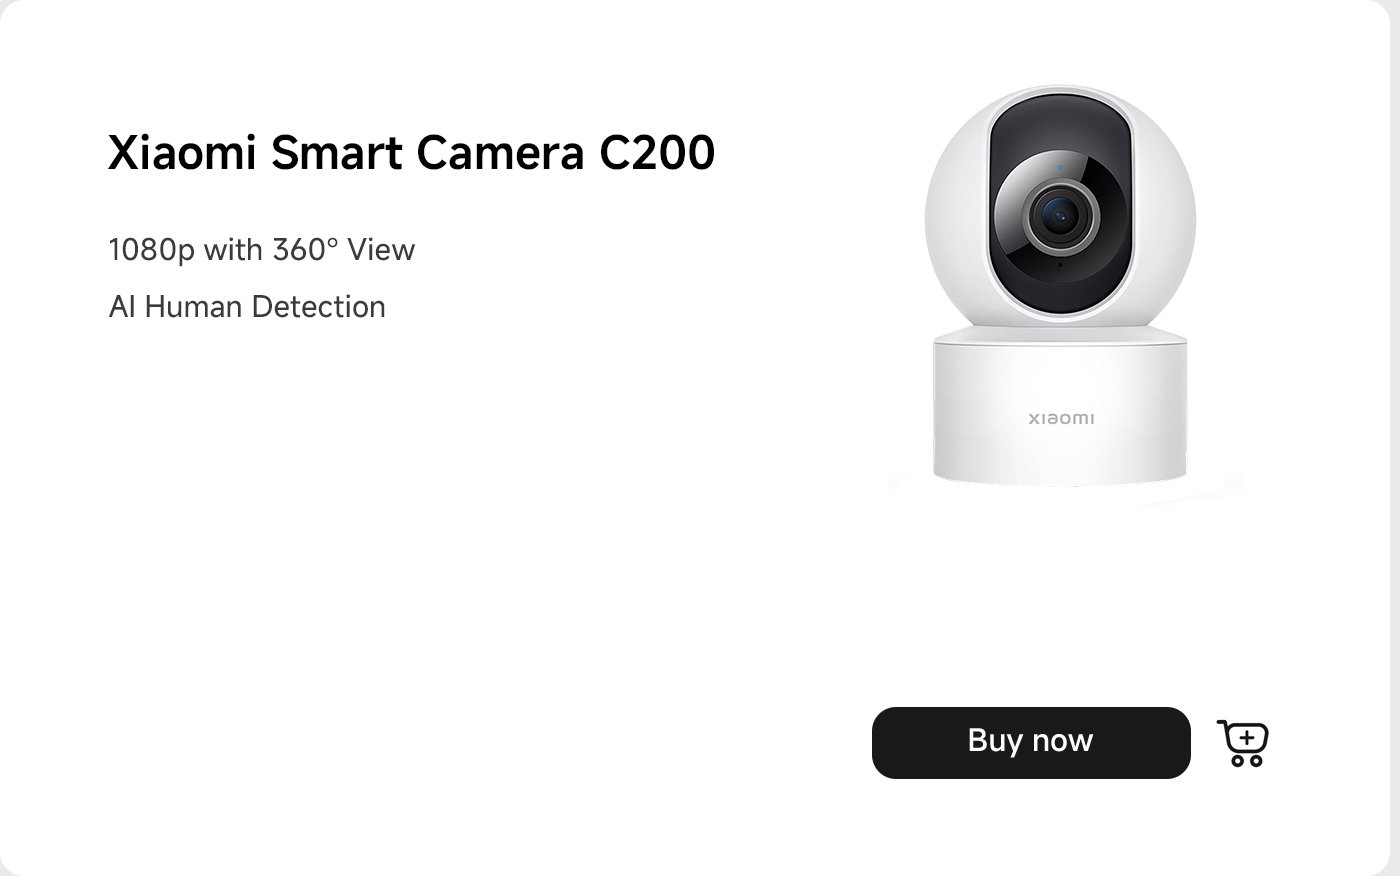Open the Xiaomi Smart Camera C200 title
This screenshot has height=876, width=1400.
[x=411, y=153]
